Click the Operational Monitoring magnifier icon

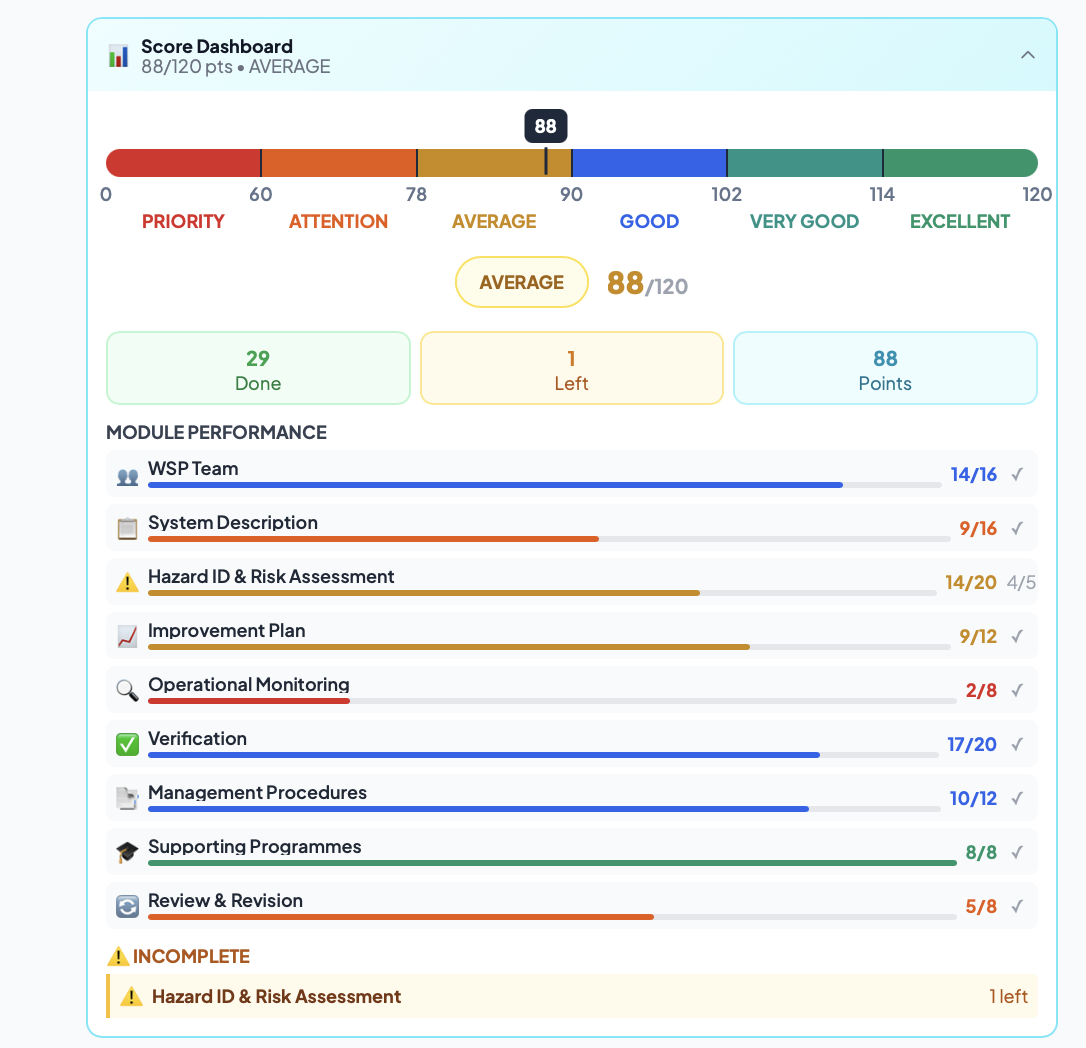point(127,690)
